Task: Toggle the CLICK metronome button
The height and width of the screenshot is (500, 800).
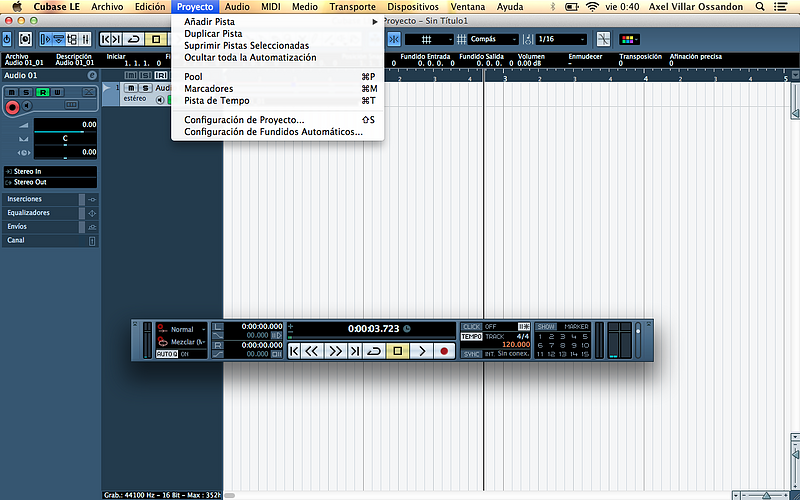Action: (471, 327)
